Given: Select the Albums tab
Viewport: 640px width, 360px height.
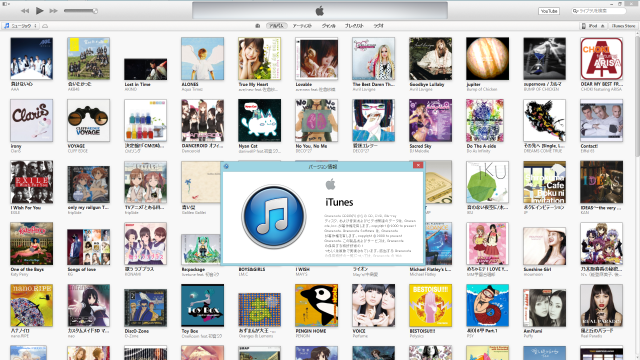Looking at the screenshot, I should tap(276, 26).
